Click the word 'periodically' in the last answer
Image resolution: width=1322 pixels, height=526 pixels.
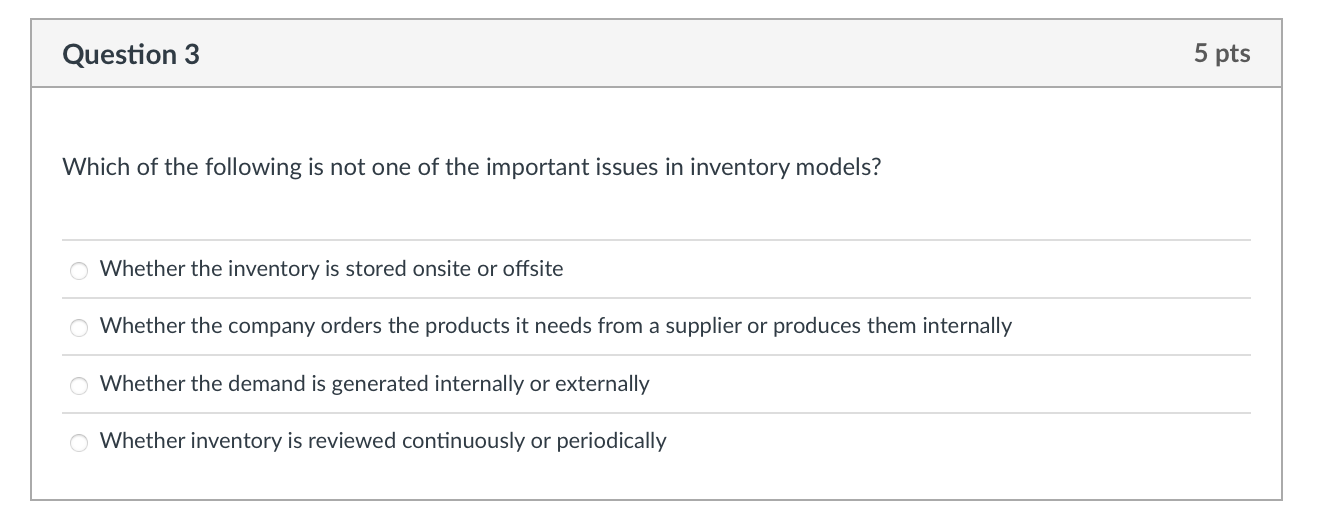coord(611,441)
